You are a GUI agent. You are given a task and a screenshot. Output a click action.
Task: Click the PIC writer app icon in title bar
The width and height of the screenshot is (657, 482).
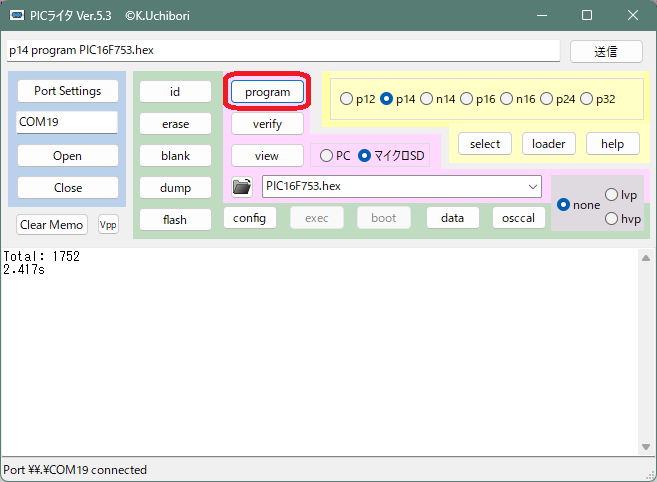(16, 16)
